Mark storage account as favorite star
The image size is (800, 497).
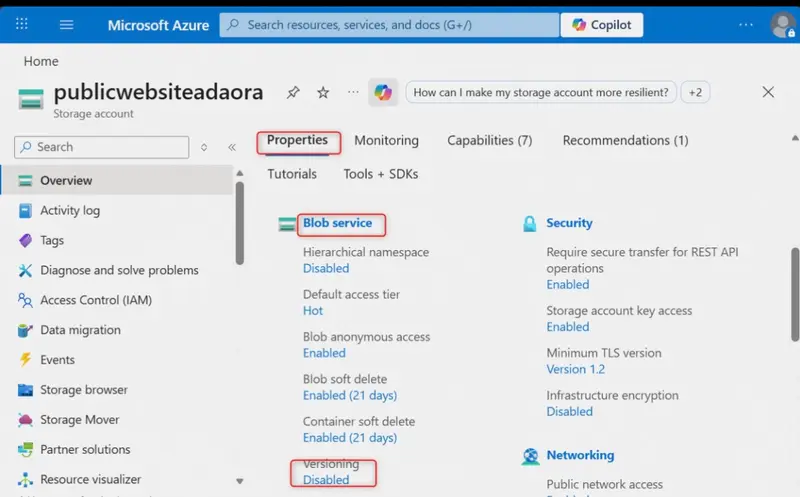(x=323, y=92)
